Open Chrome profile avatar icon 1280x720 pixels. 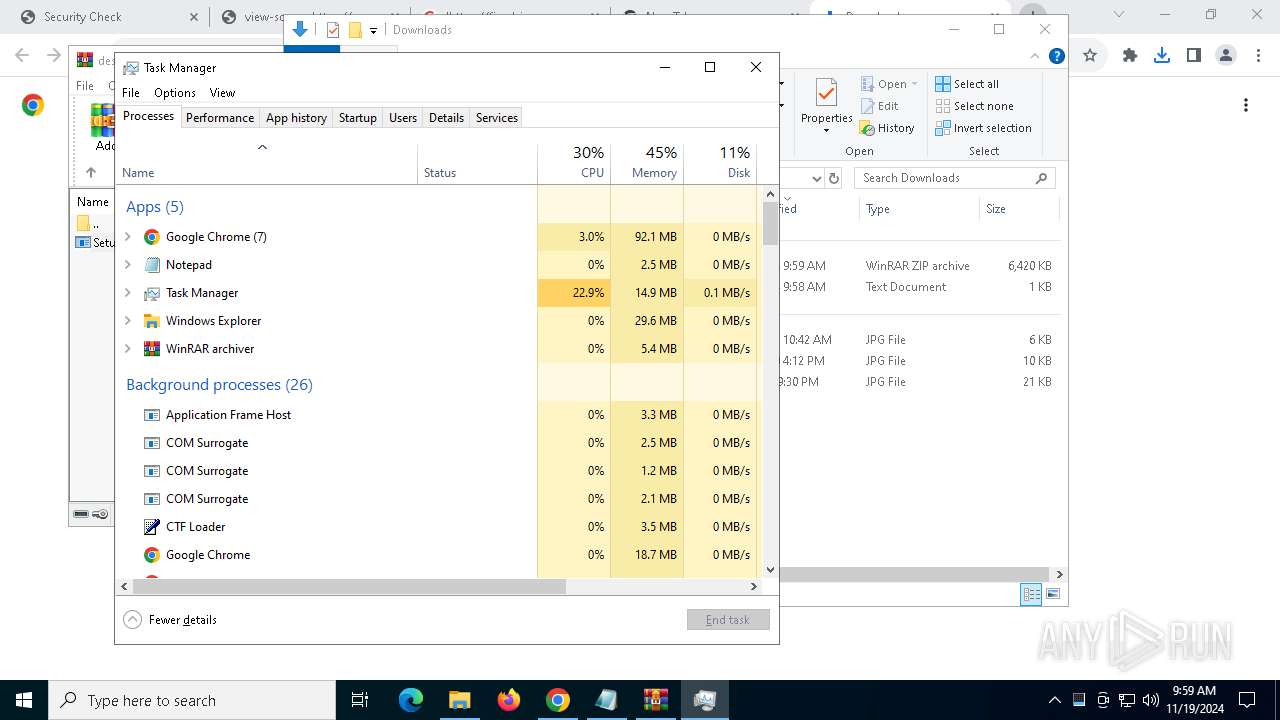1226,56
